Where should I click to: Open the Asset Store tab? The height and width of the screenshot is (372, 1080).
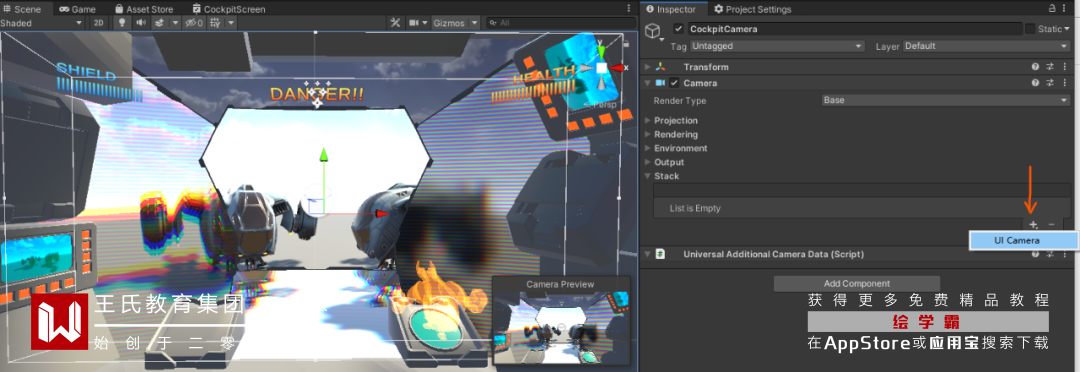pos(144,9)
